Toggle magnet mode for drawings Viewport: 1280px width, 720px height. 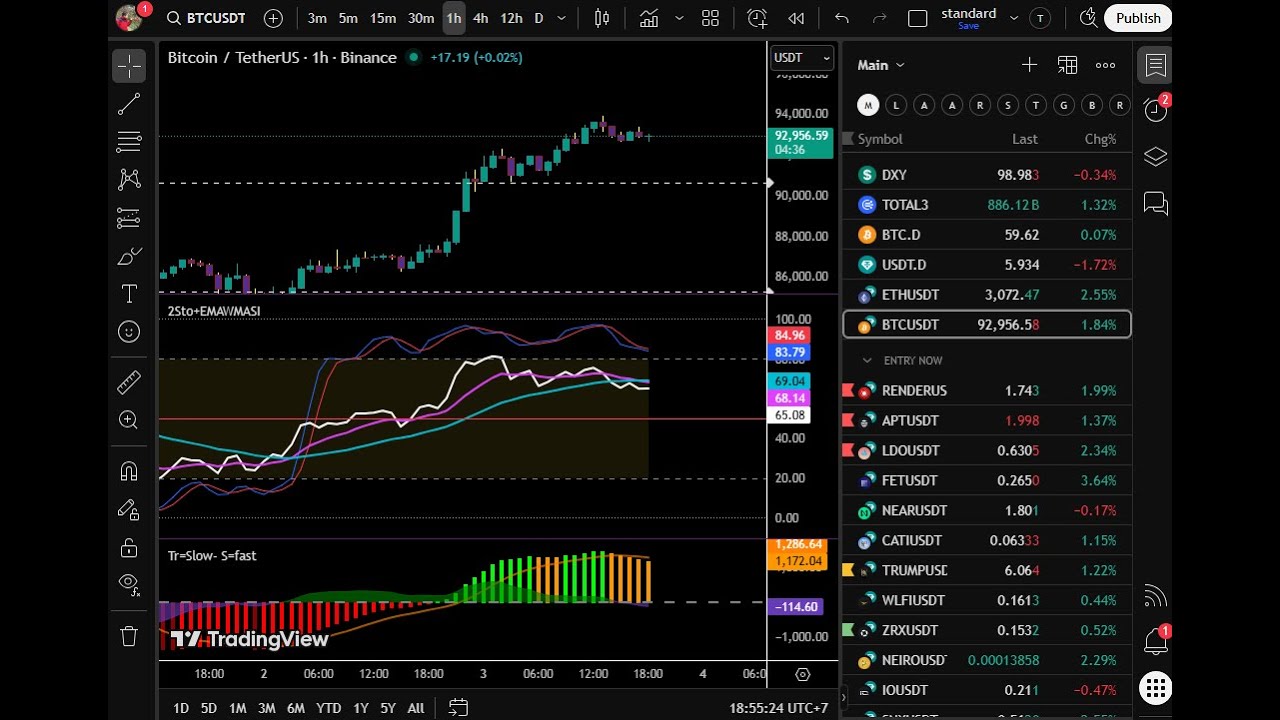tap(129, 470)
